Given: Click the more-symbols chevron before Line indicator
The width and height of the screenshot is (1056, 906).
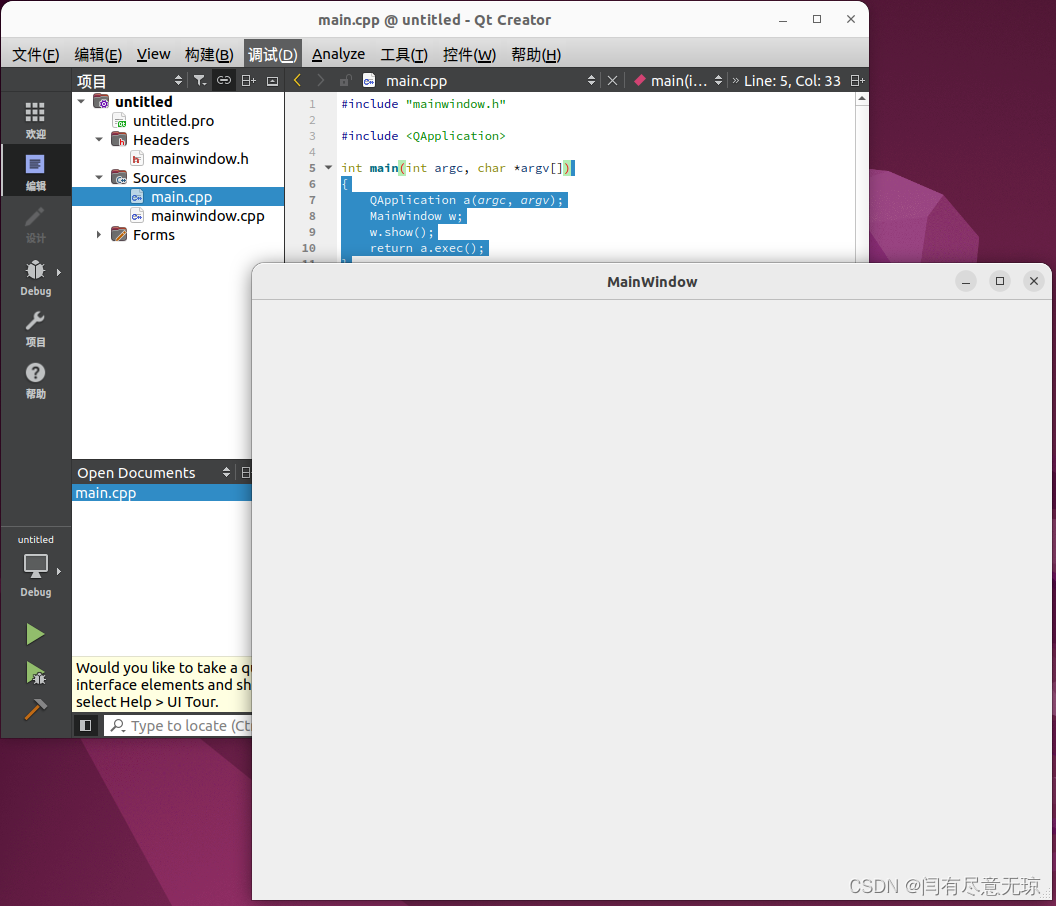Looking at the screenshot, I should click(x=735, y=81).
